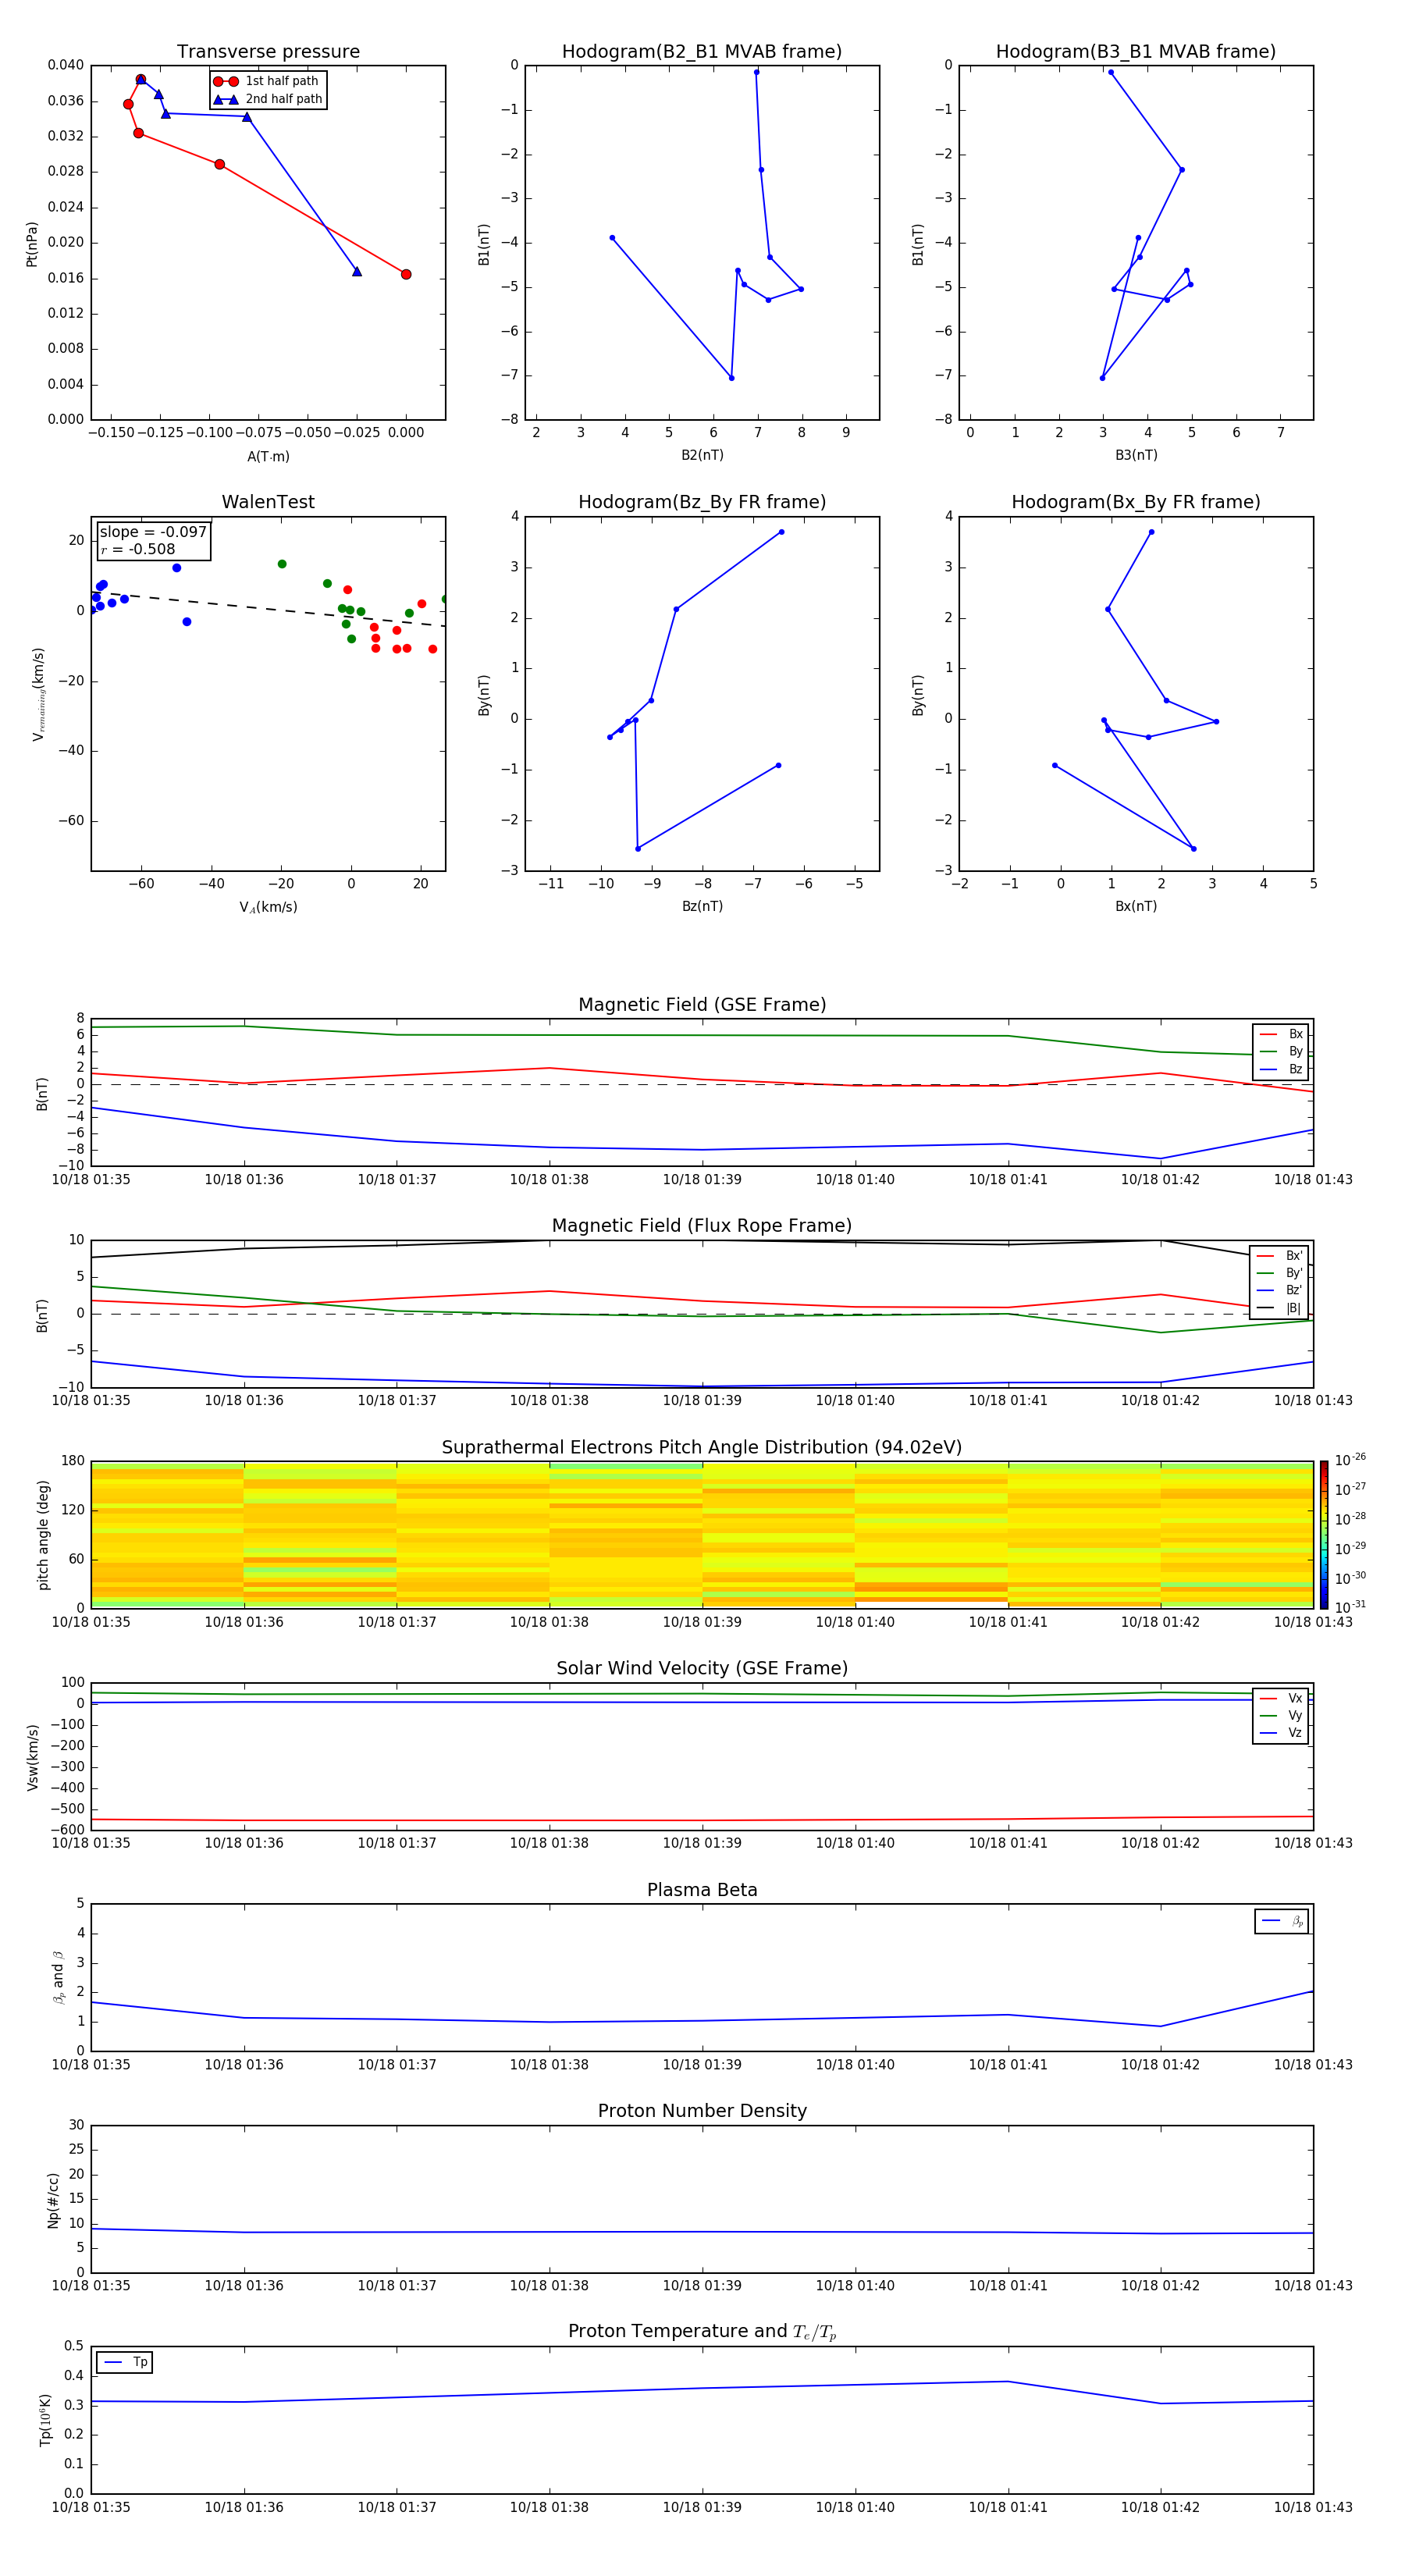This screenshot has width=1405, height=2576.
Task: Click the Hodogram(B2_B1 MVAB frame) title
Action: [702, 52]
